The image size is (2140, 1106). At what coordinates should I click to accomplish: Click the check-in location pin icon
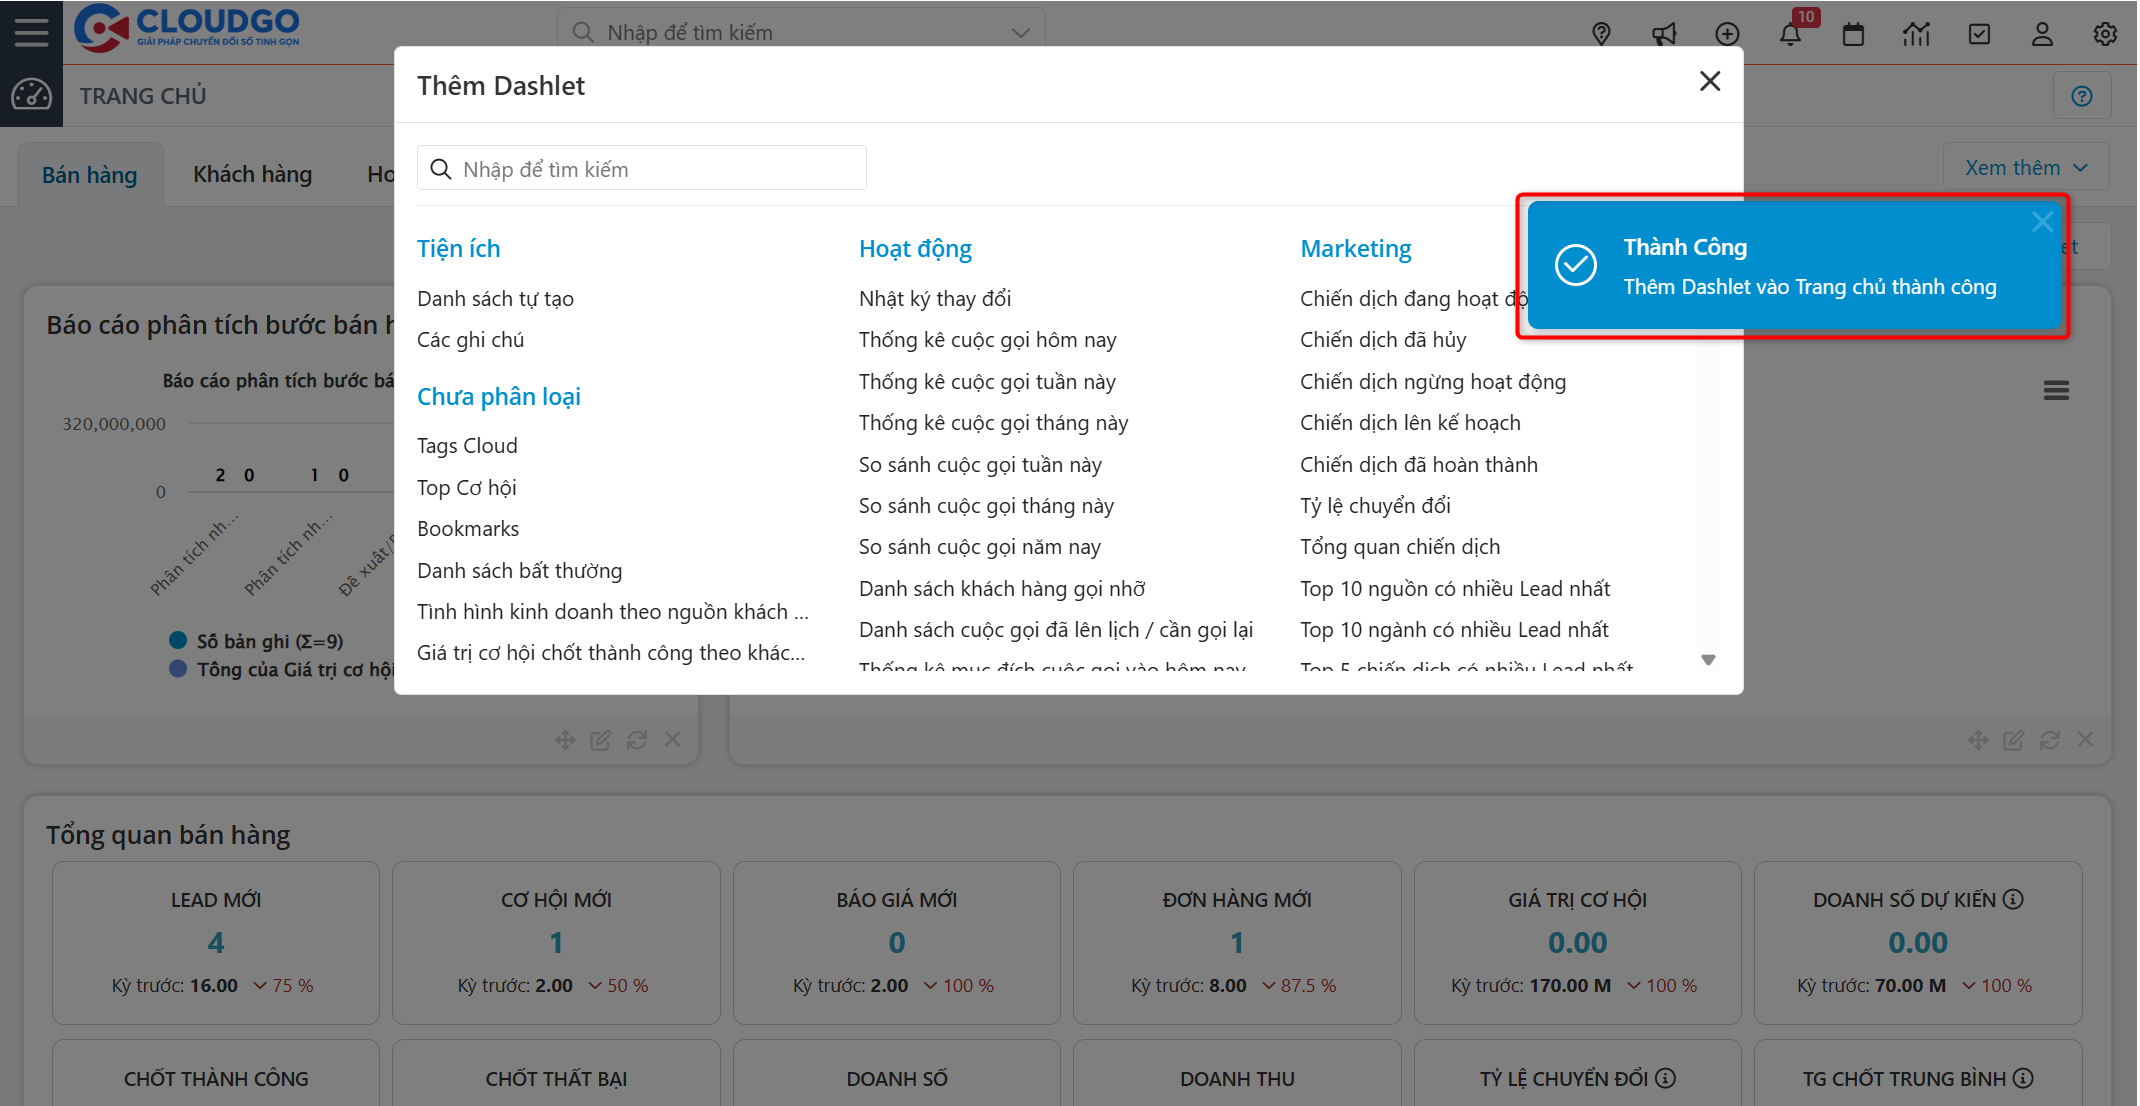click(1602, 33)
